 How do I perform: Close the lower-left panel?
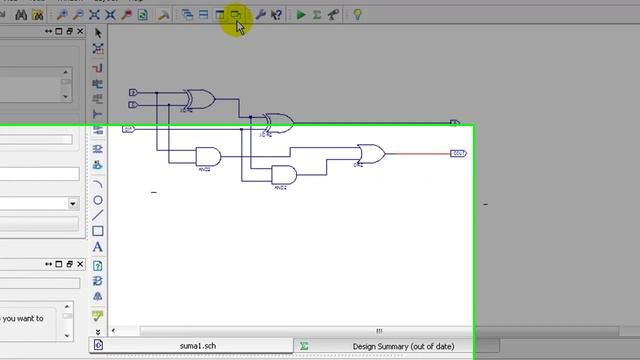click(x=80, y=264)
